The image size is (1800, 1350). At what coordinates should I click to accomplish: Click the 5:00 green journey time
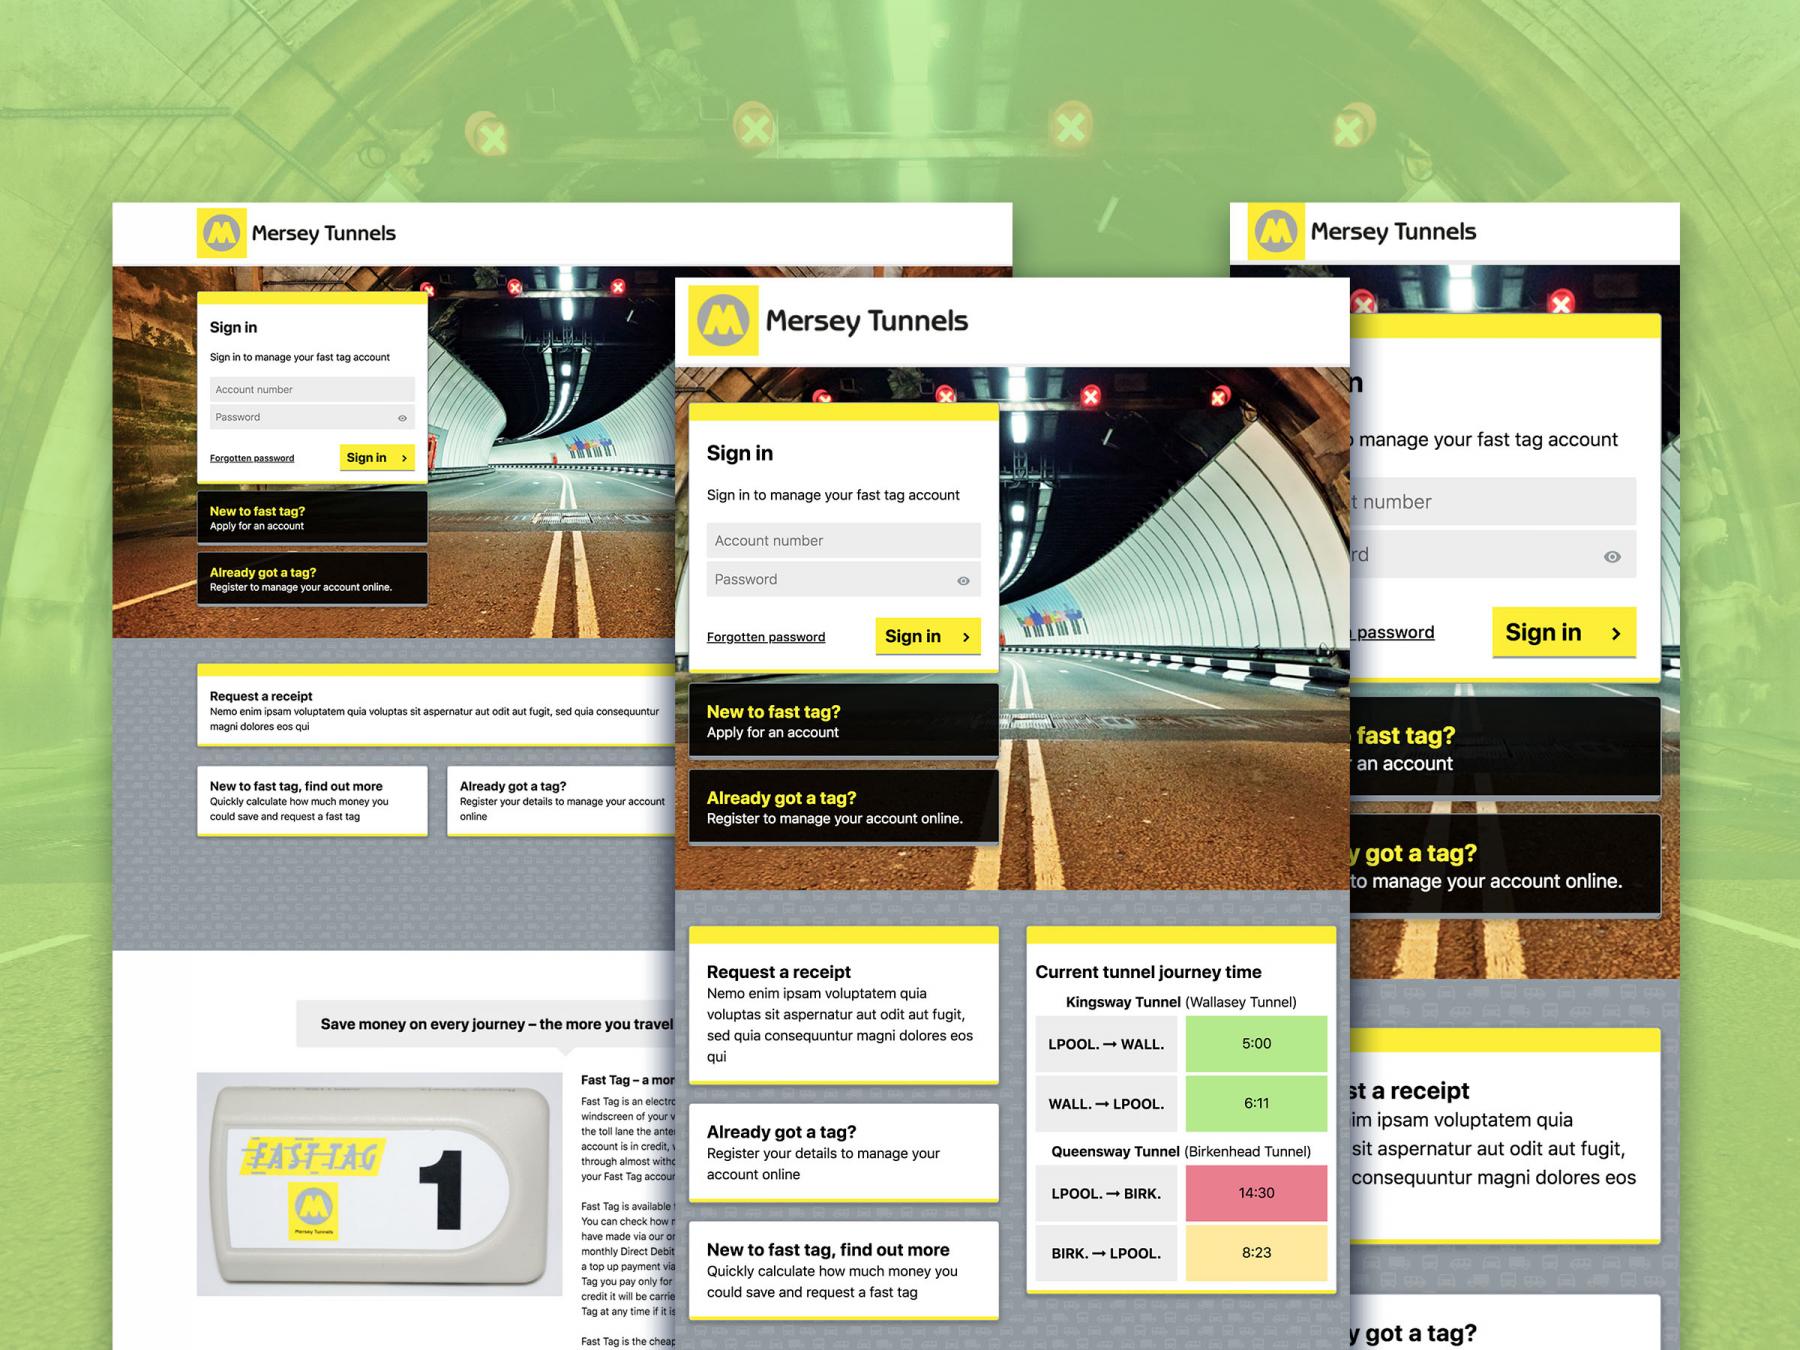pos(1256,1044)
